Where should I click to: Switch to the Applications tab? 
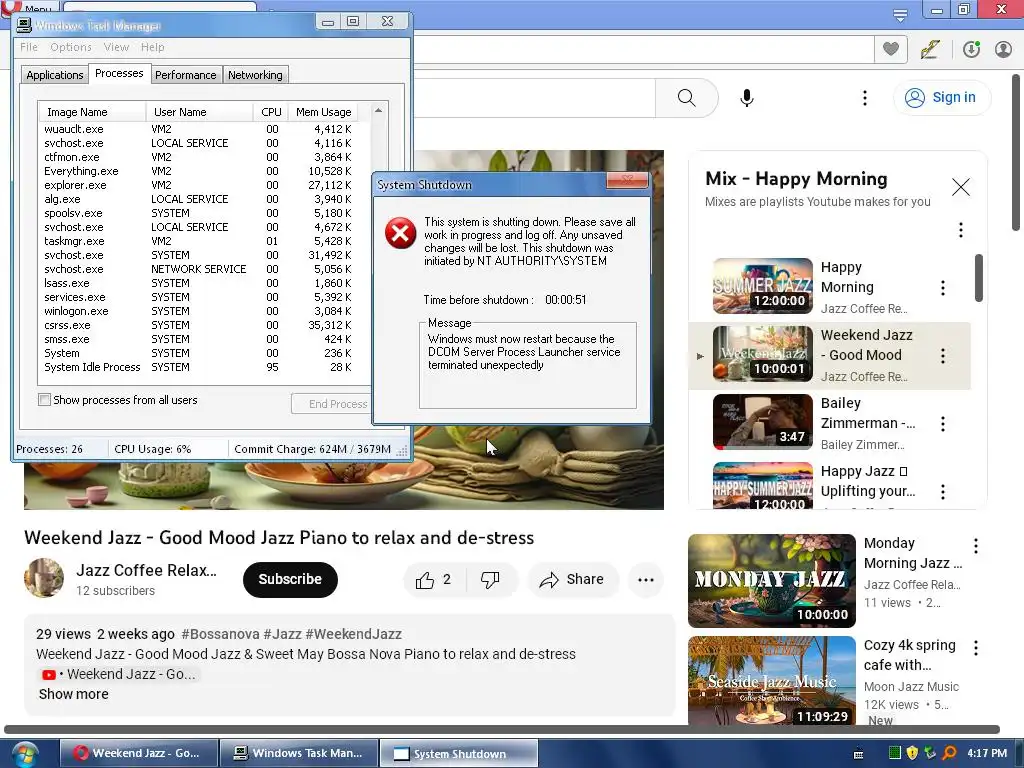pyautogui.click(x=55, y=75)
